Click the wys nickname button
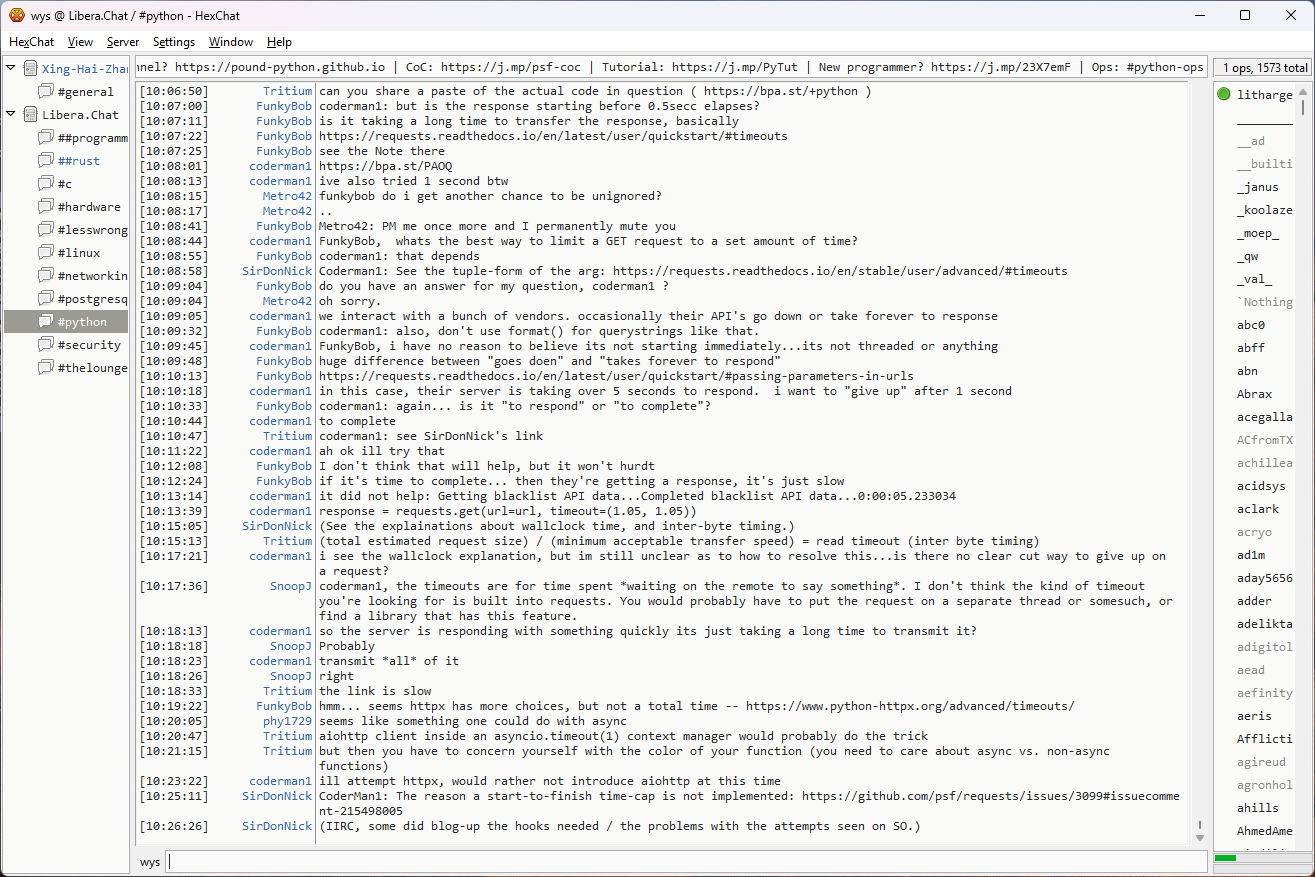Screen dimensions: 1315x877 coord(149,862)
